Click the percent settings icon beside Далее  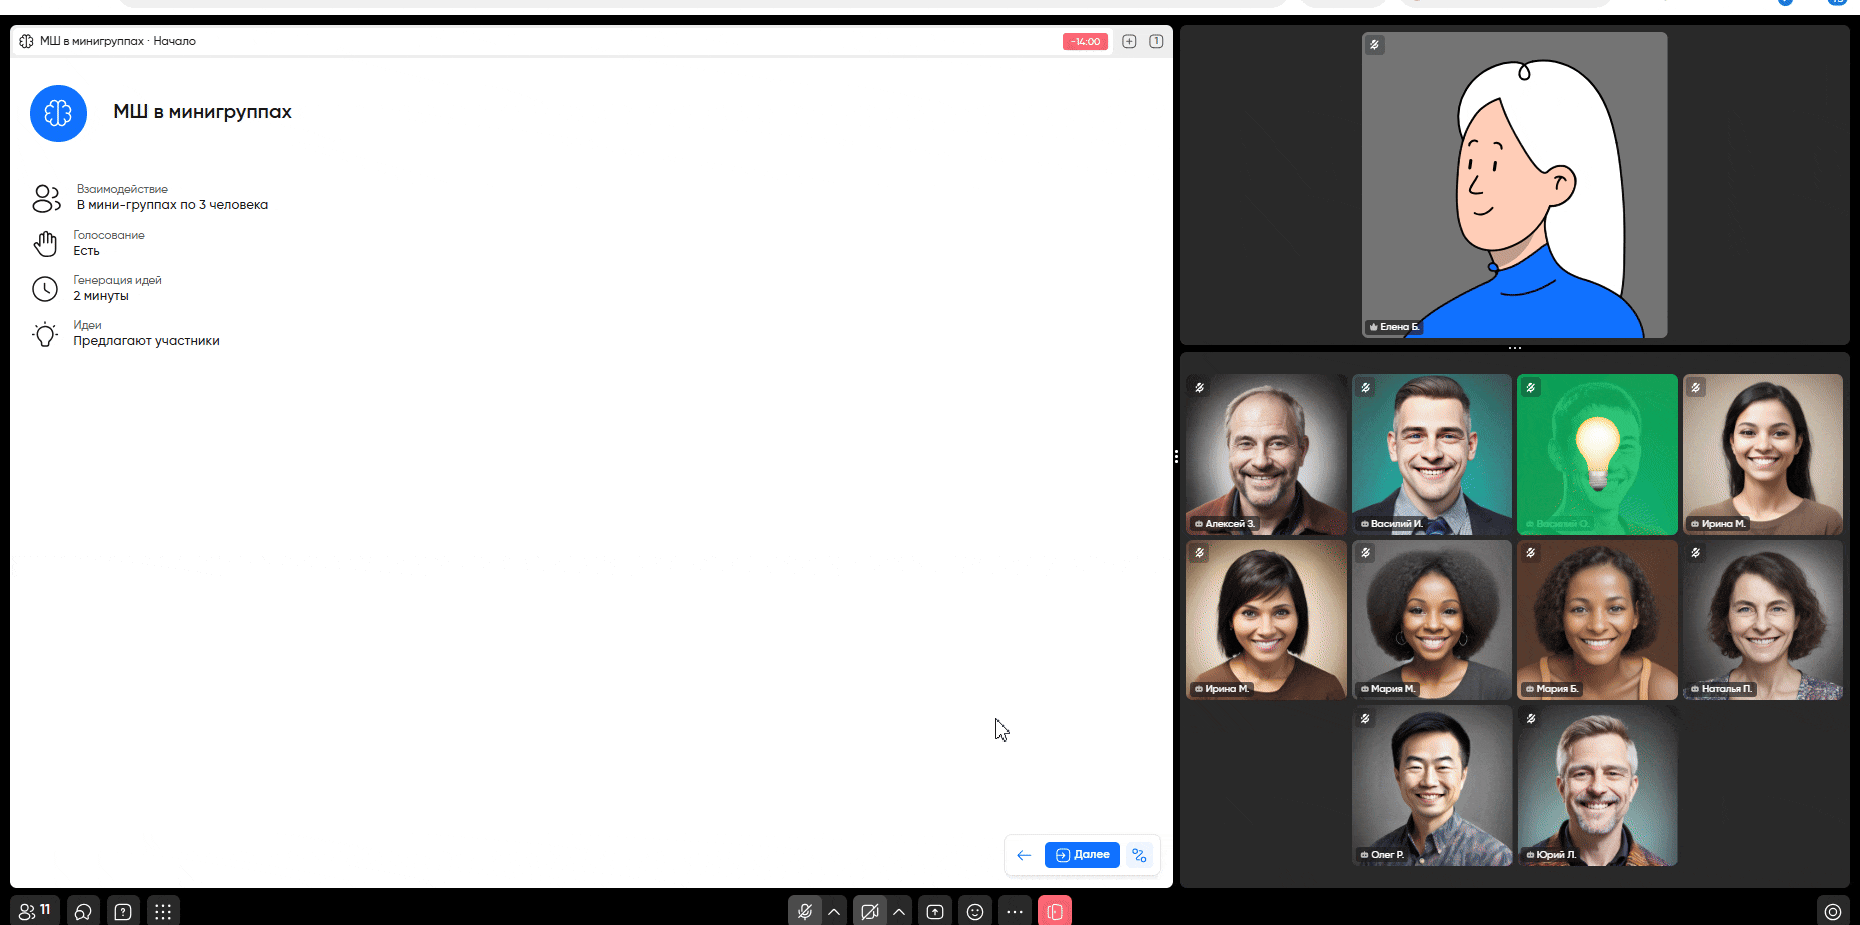[x=1139, y=855]
